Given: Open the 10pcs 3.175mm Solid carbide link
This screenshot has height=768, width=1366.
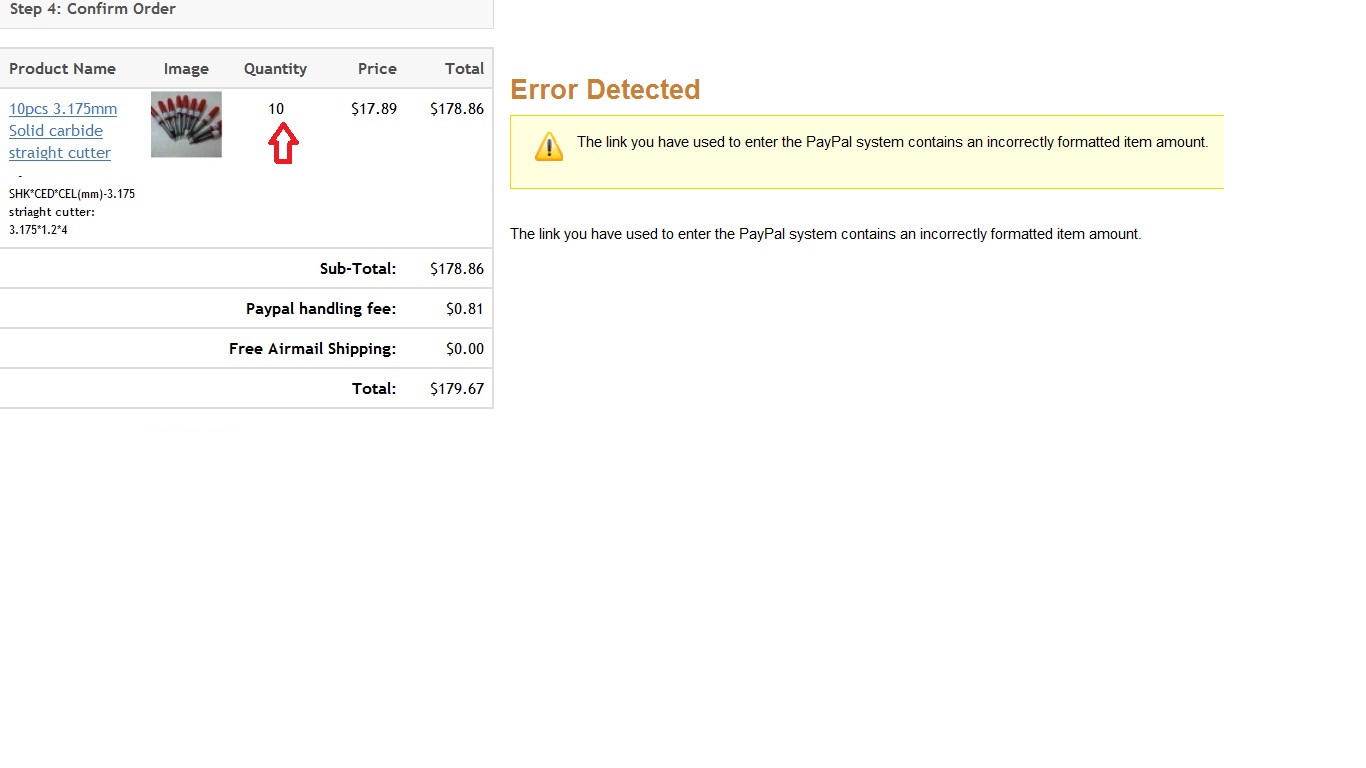Looking at the screenshot, I should click(x=63, y=131).
